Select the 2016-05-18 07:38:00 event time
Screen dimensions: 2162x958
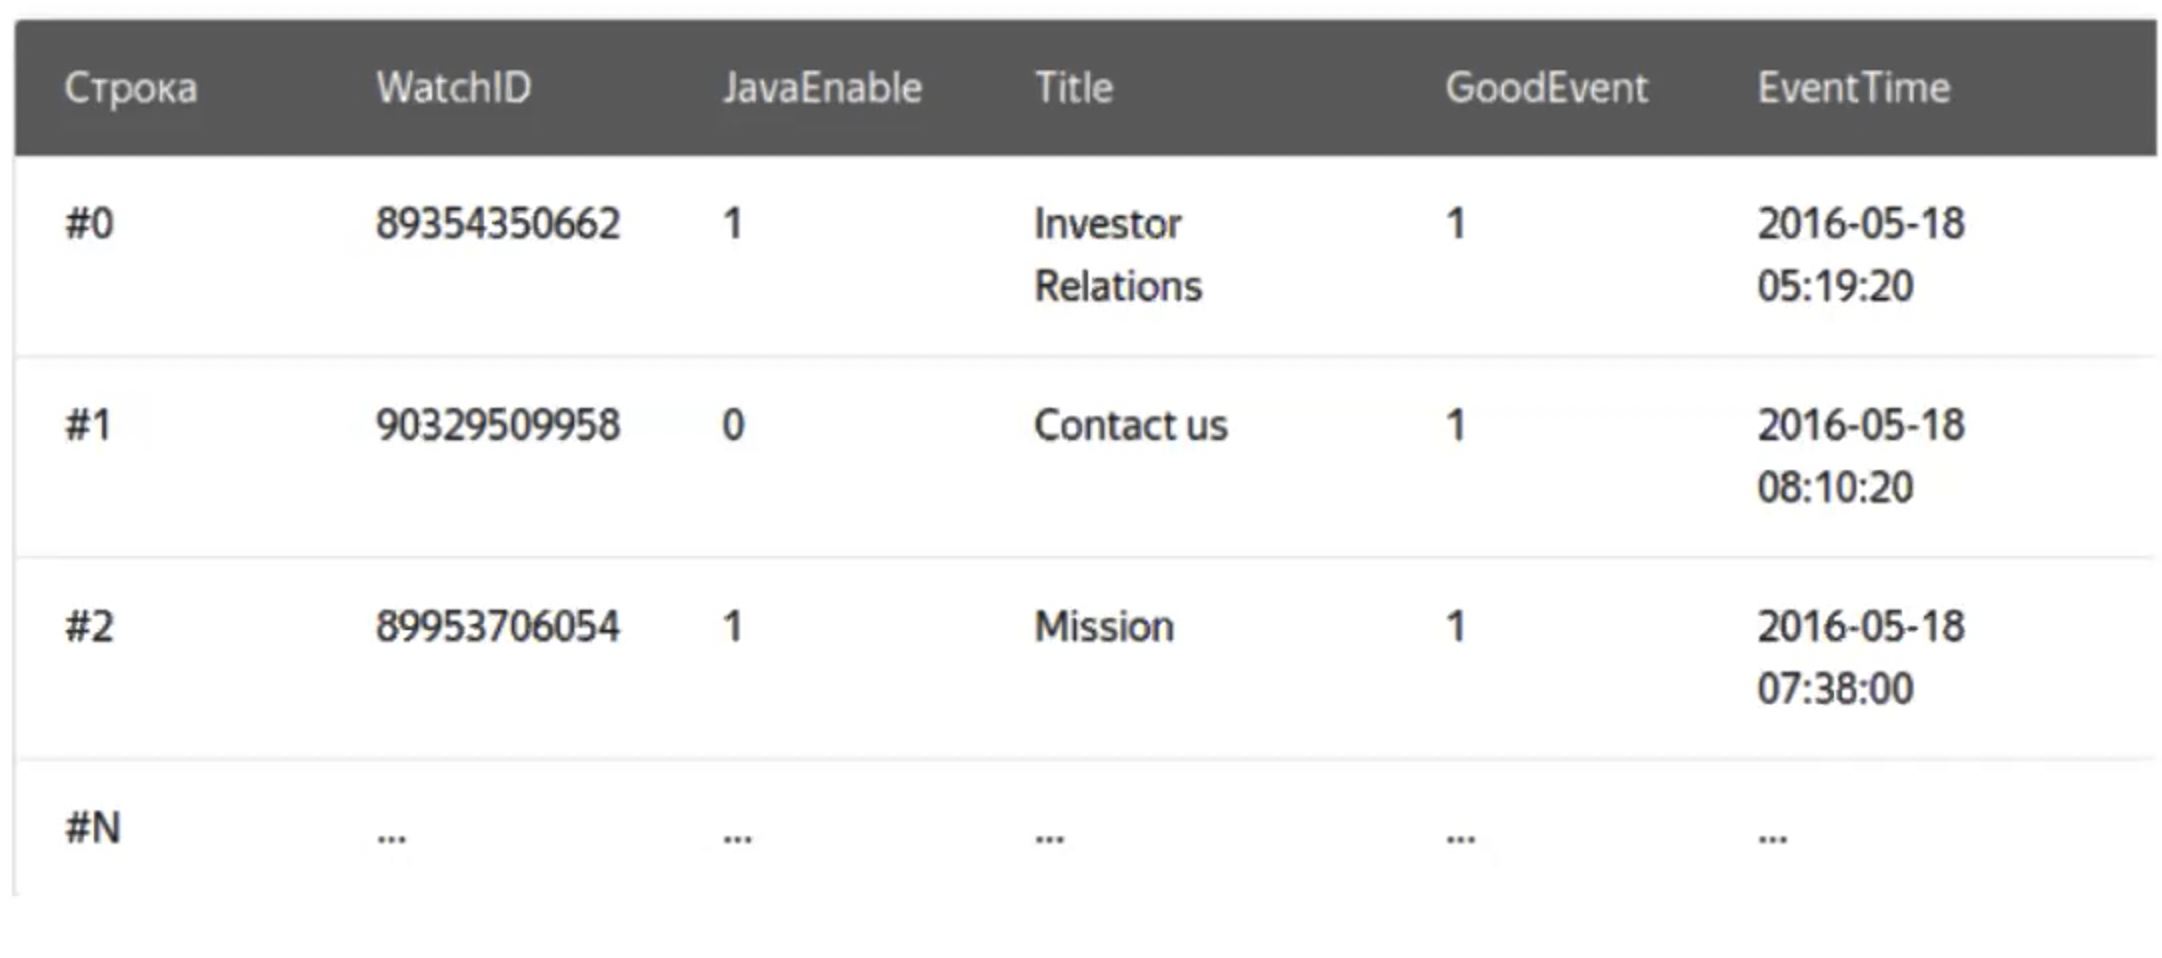(x=1860, y=657)
